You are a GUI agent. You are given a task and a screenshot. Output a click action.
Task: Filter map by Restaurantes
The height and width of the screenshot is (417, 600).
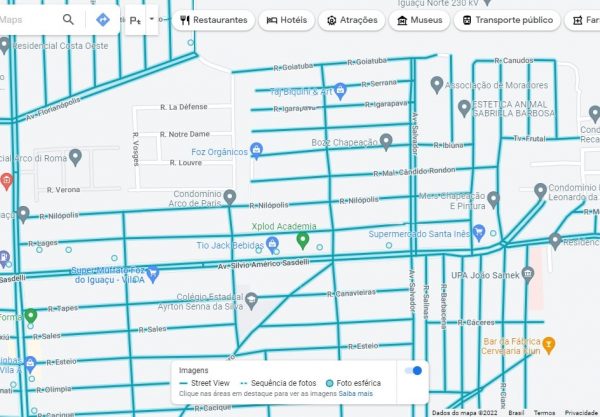pyautogui.click(x=213, y=19)
